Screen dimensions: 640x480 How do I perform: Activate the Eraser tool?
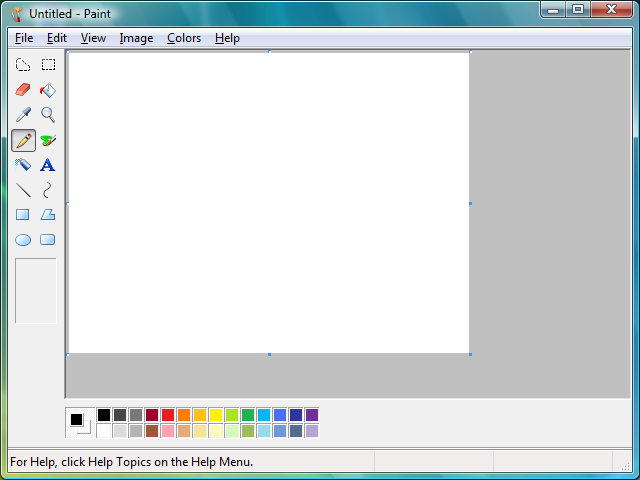(23, 90)
